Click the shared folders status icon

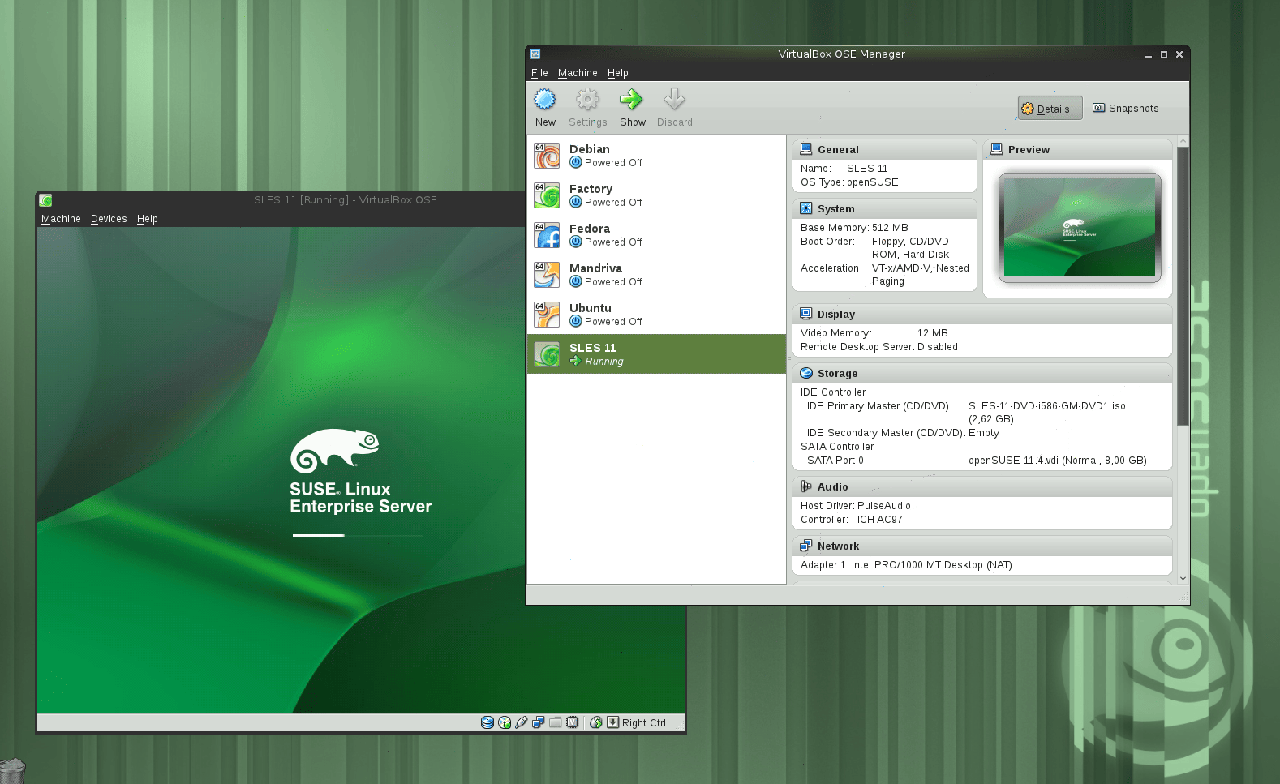pyautogui.click(x=555, y=722)
